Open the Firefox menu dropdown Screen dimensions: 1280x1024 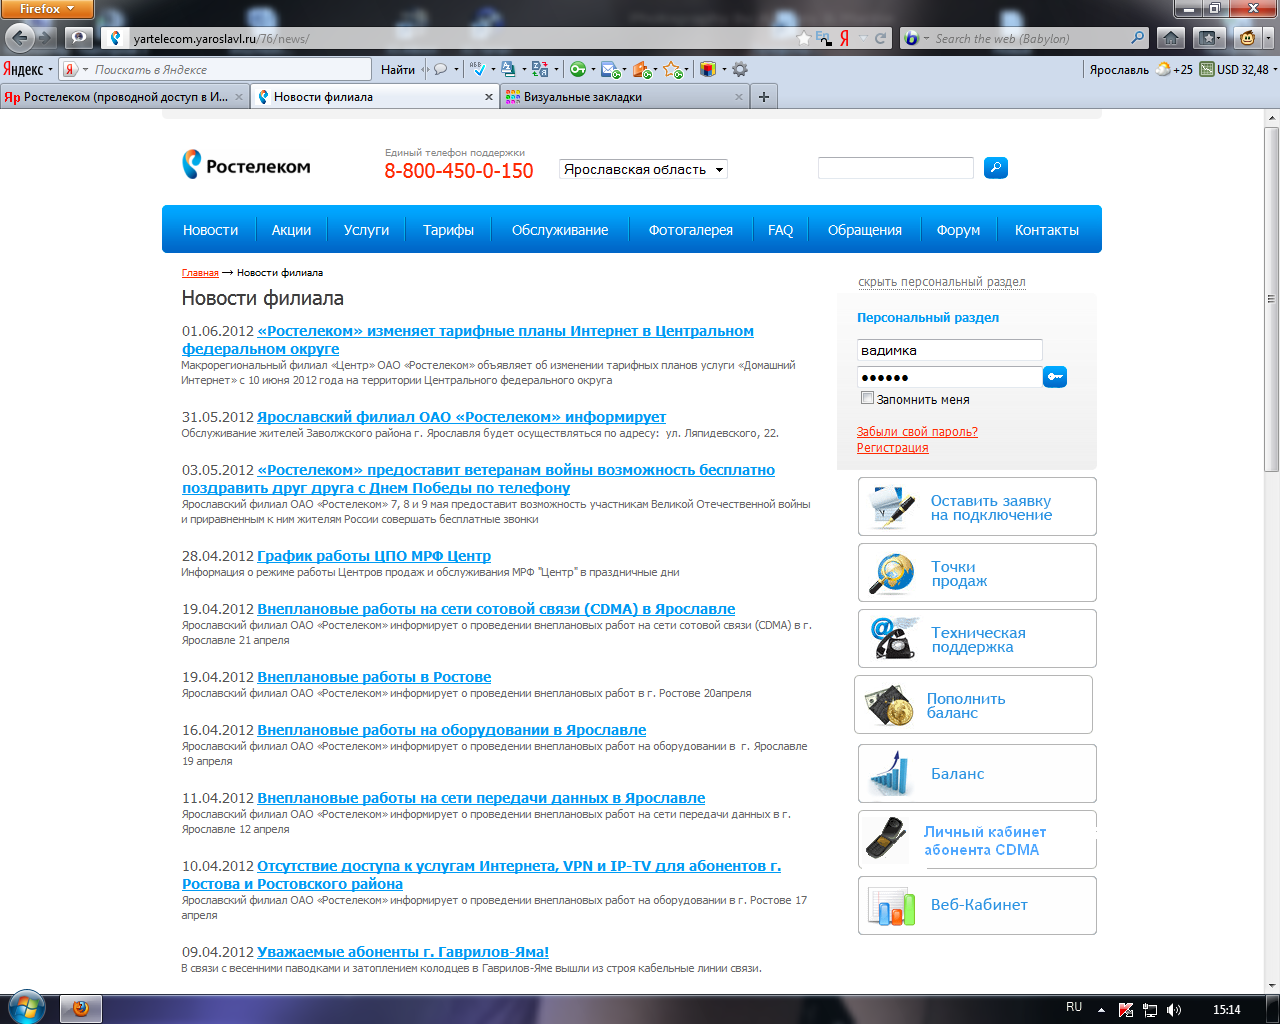47,9
